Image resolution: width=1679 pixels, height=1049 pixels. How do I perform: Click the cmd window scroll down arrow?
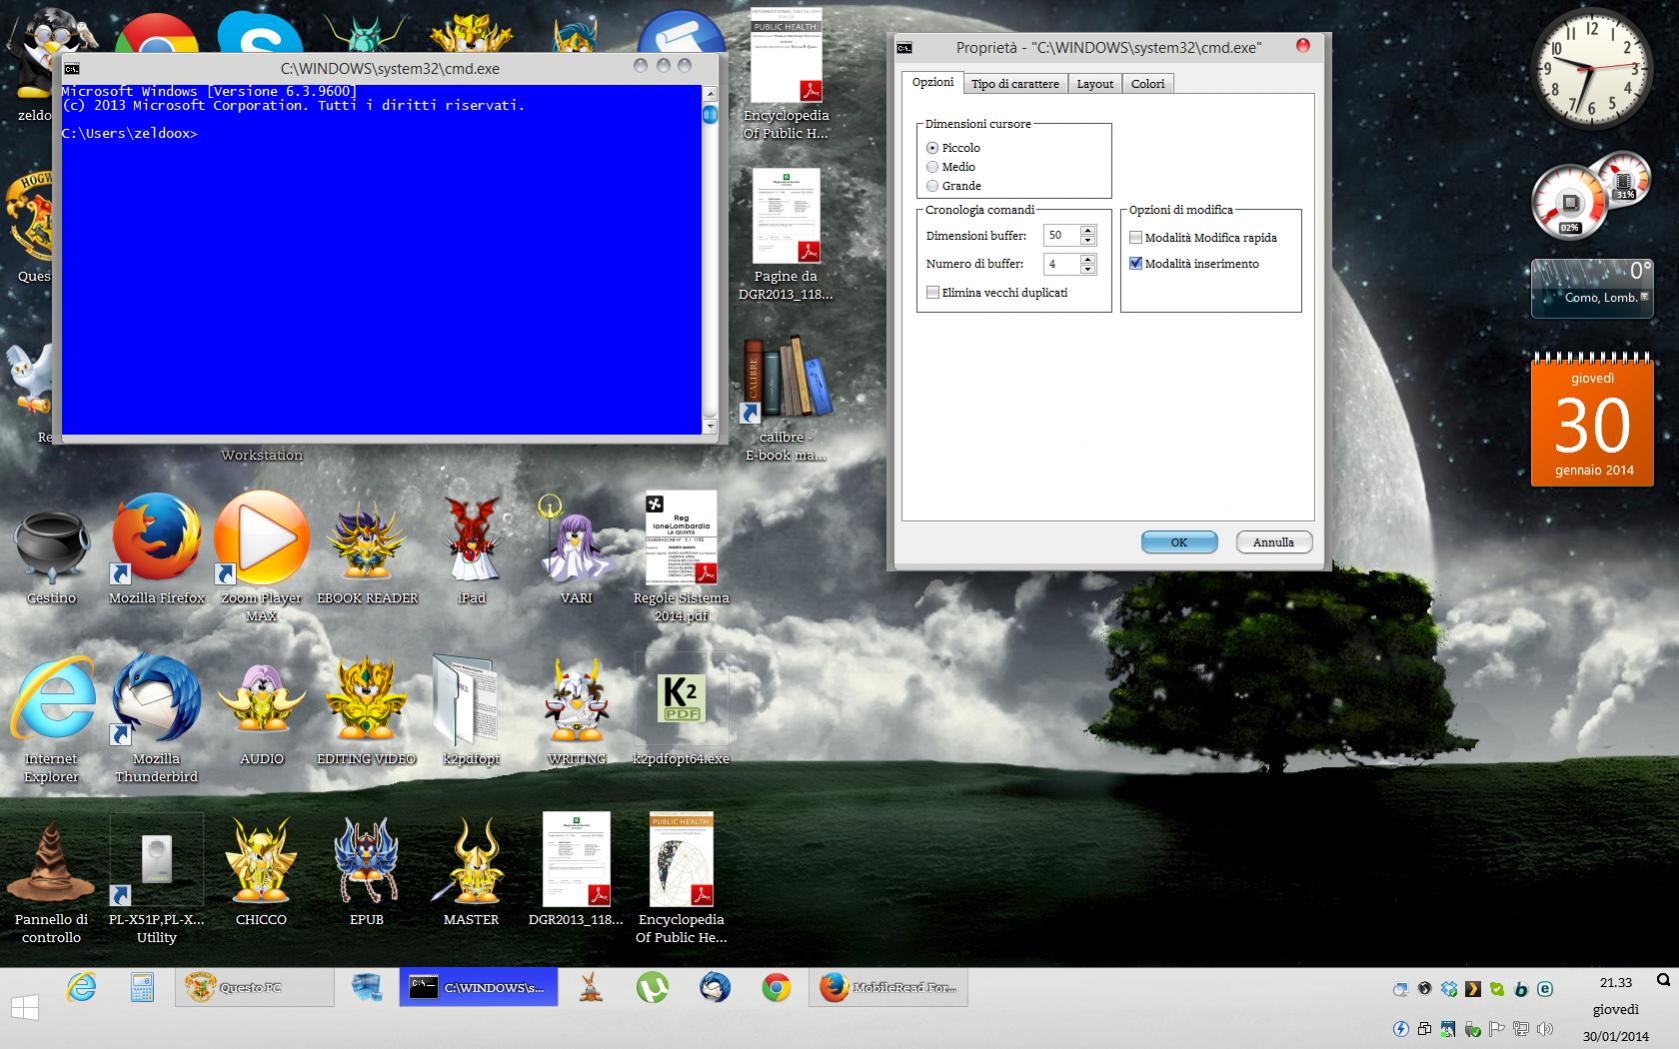click(x=710, y=426)
